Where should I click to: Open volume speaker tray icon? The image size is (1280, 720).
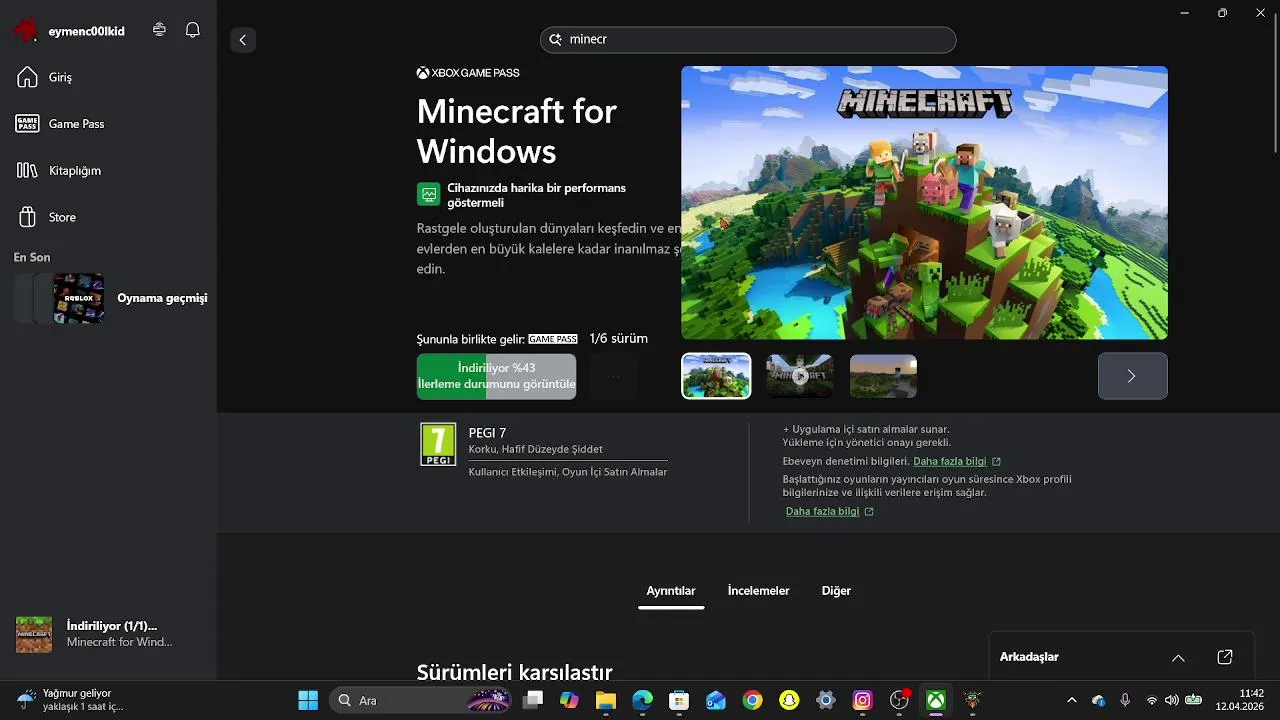(x=1171, y=700)
